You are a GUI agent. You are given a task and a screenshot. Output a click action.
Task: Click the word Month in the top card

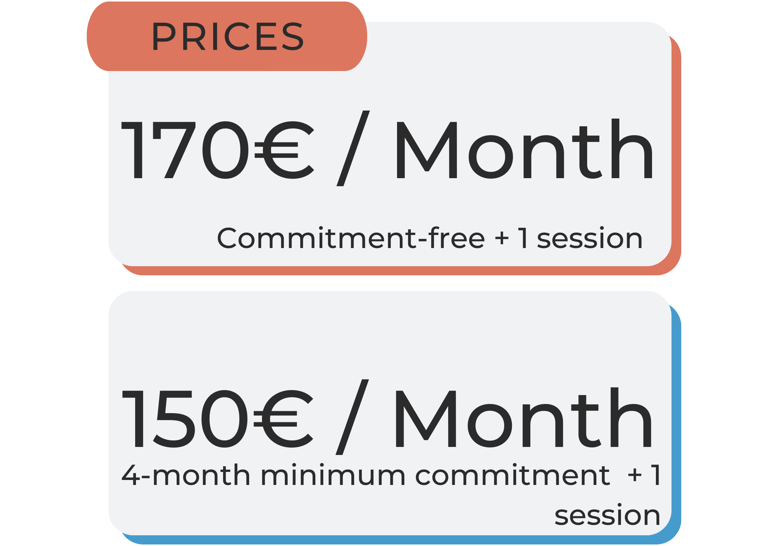pyautogui.click(x=524, y=150)
